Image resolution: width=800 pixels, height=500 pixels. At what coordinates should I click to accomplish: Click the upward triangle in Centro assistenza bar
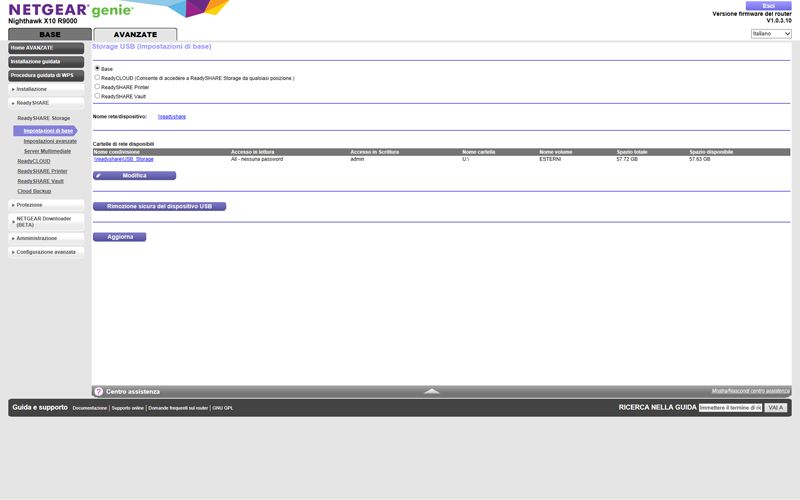pos(432,391)
